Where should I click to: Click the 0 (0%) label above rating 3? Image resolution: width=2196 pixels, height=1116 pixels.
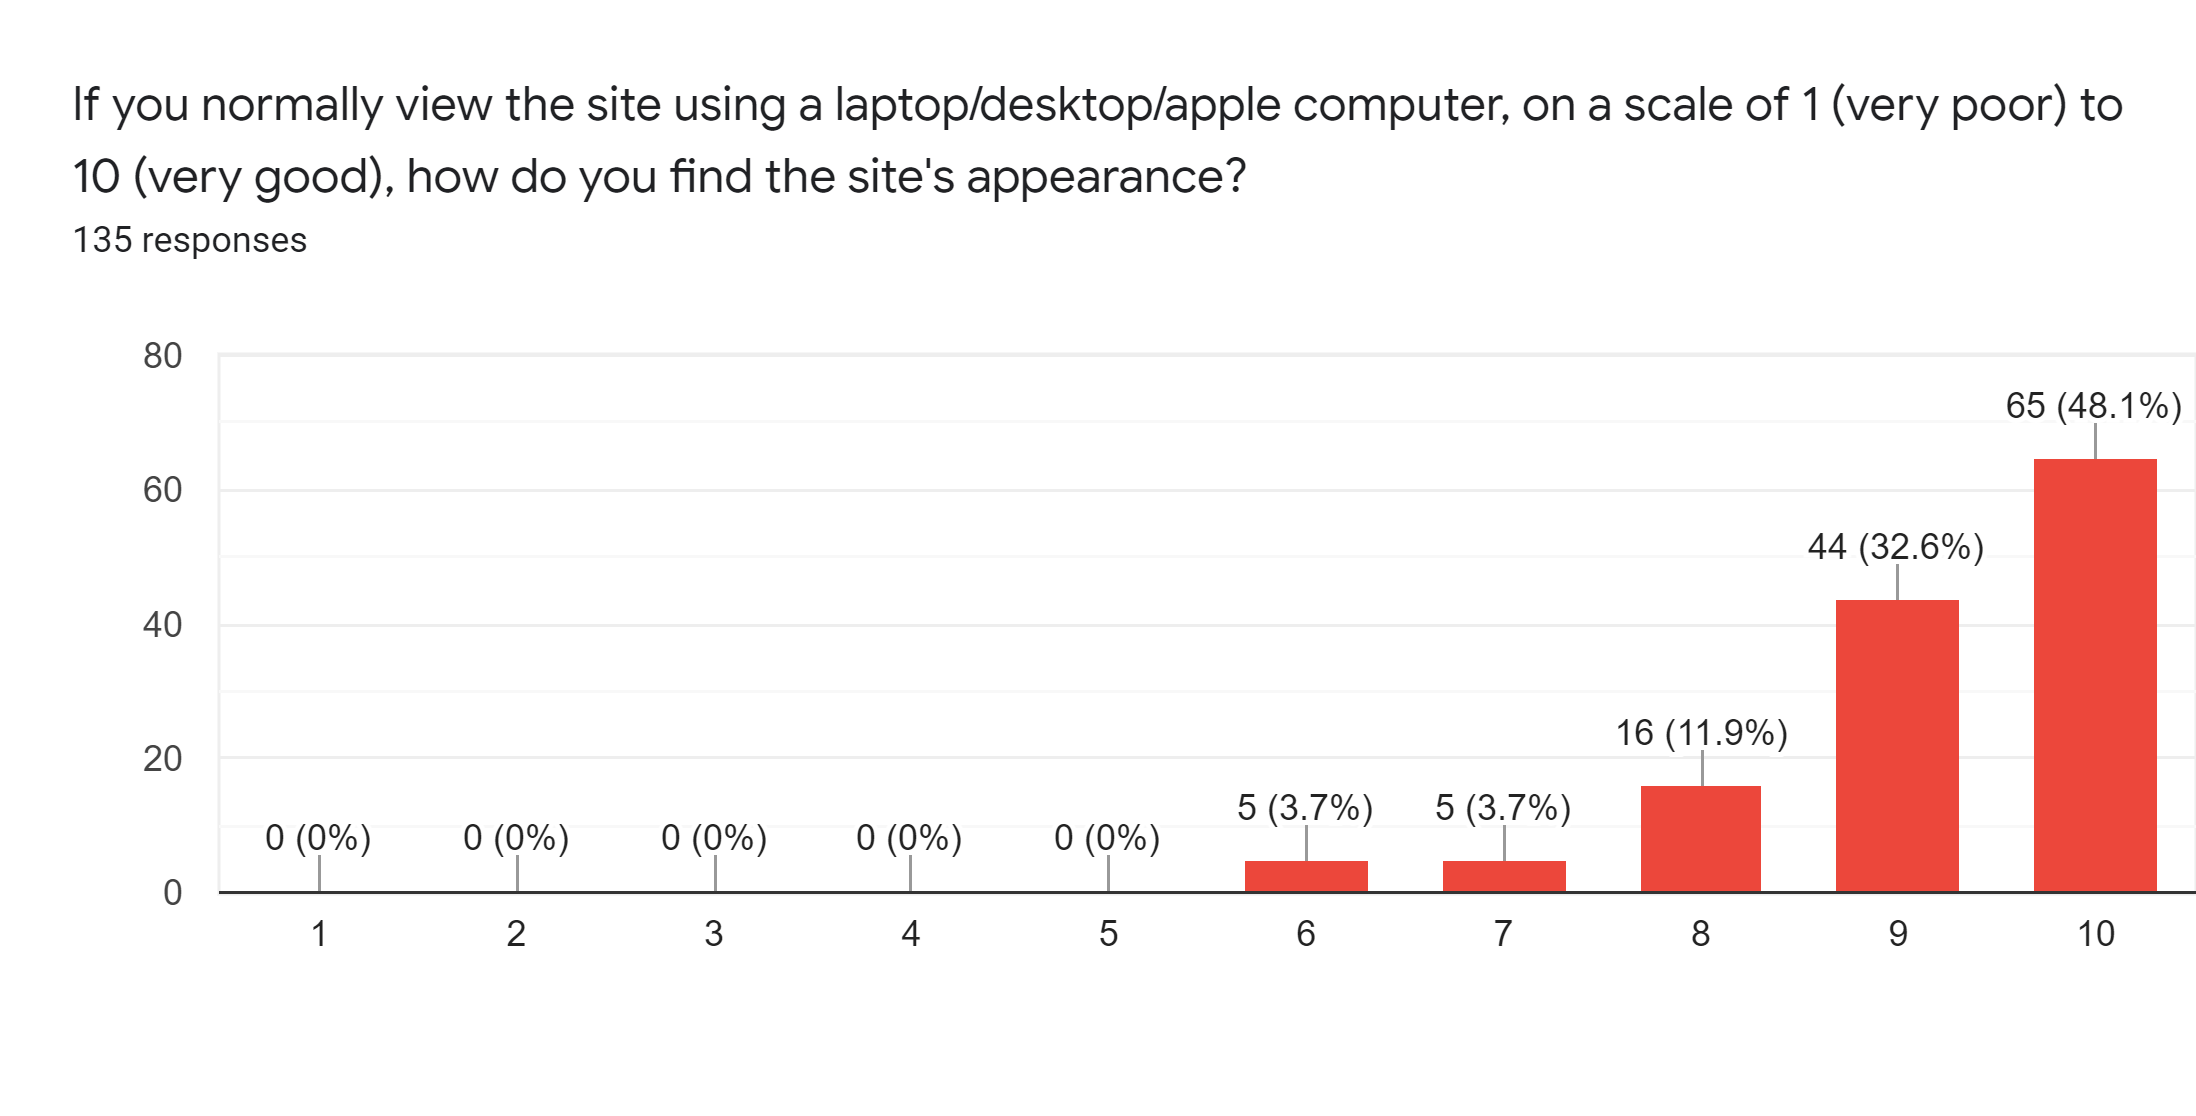point(714,838)
